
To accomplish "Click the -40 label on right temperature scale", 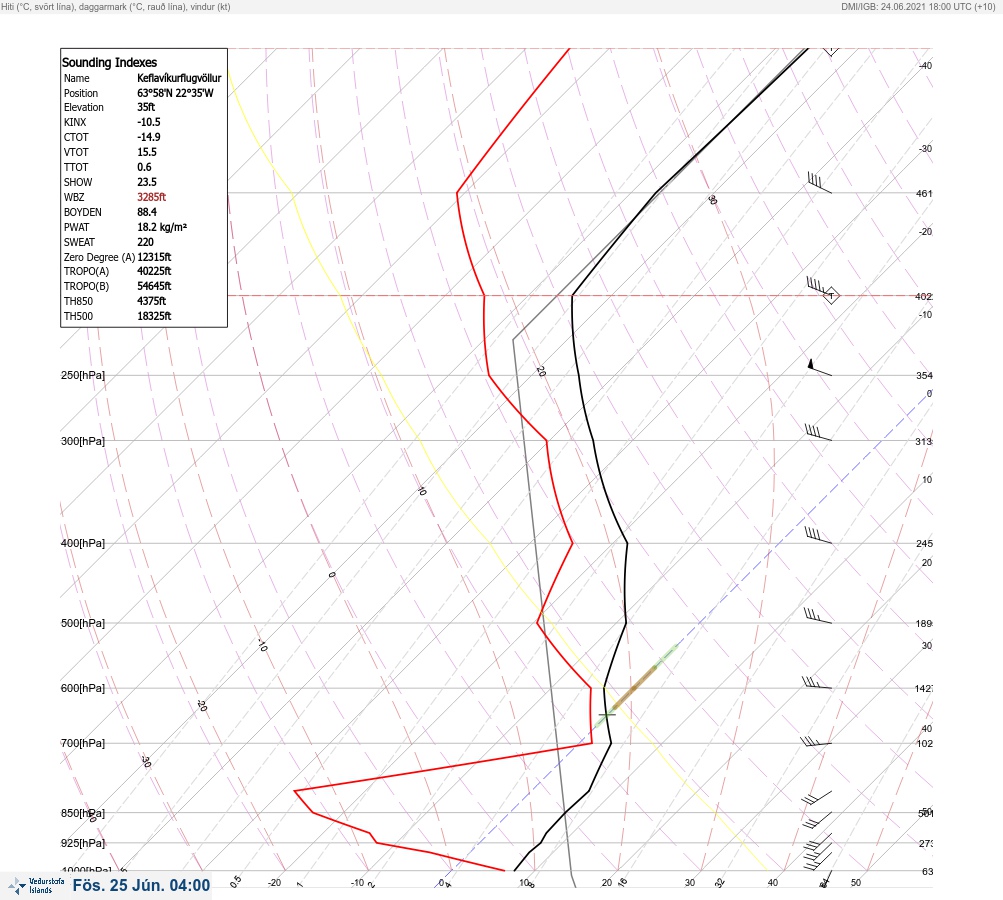I will (x=925, y=65).
